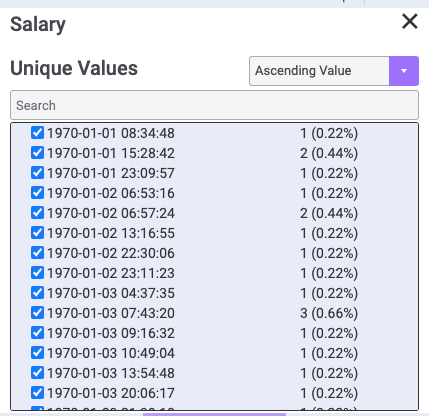Uncheck the 1970-01-03 04:37:35 checkbox
The height and width of the screenshot is (416, 429).
click(x=37, y=292)
